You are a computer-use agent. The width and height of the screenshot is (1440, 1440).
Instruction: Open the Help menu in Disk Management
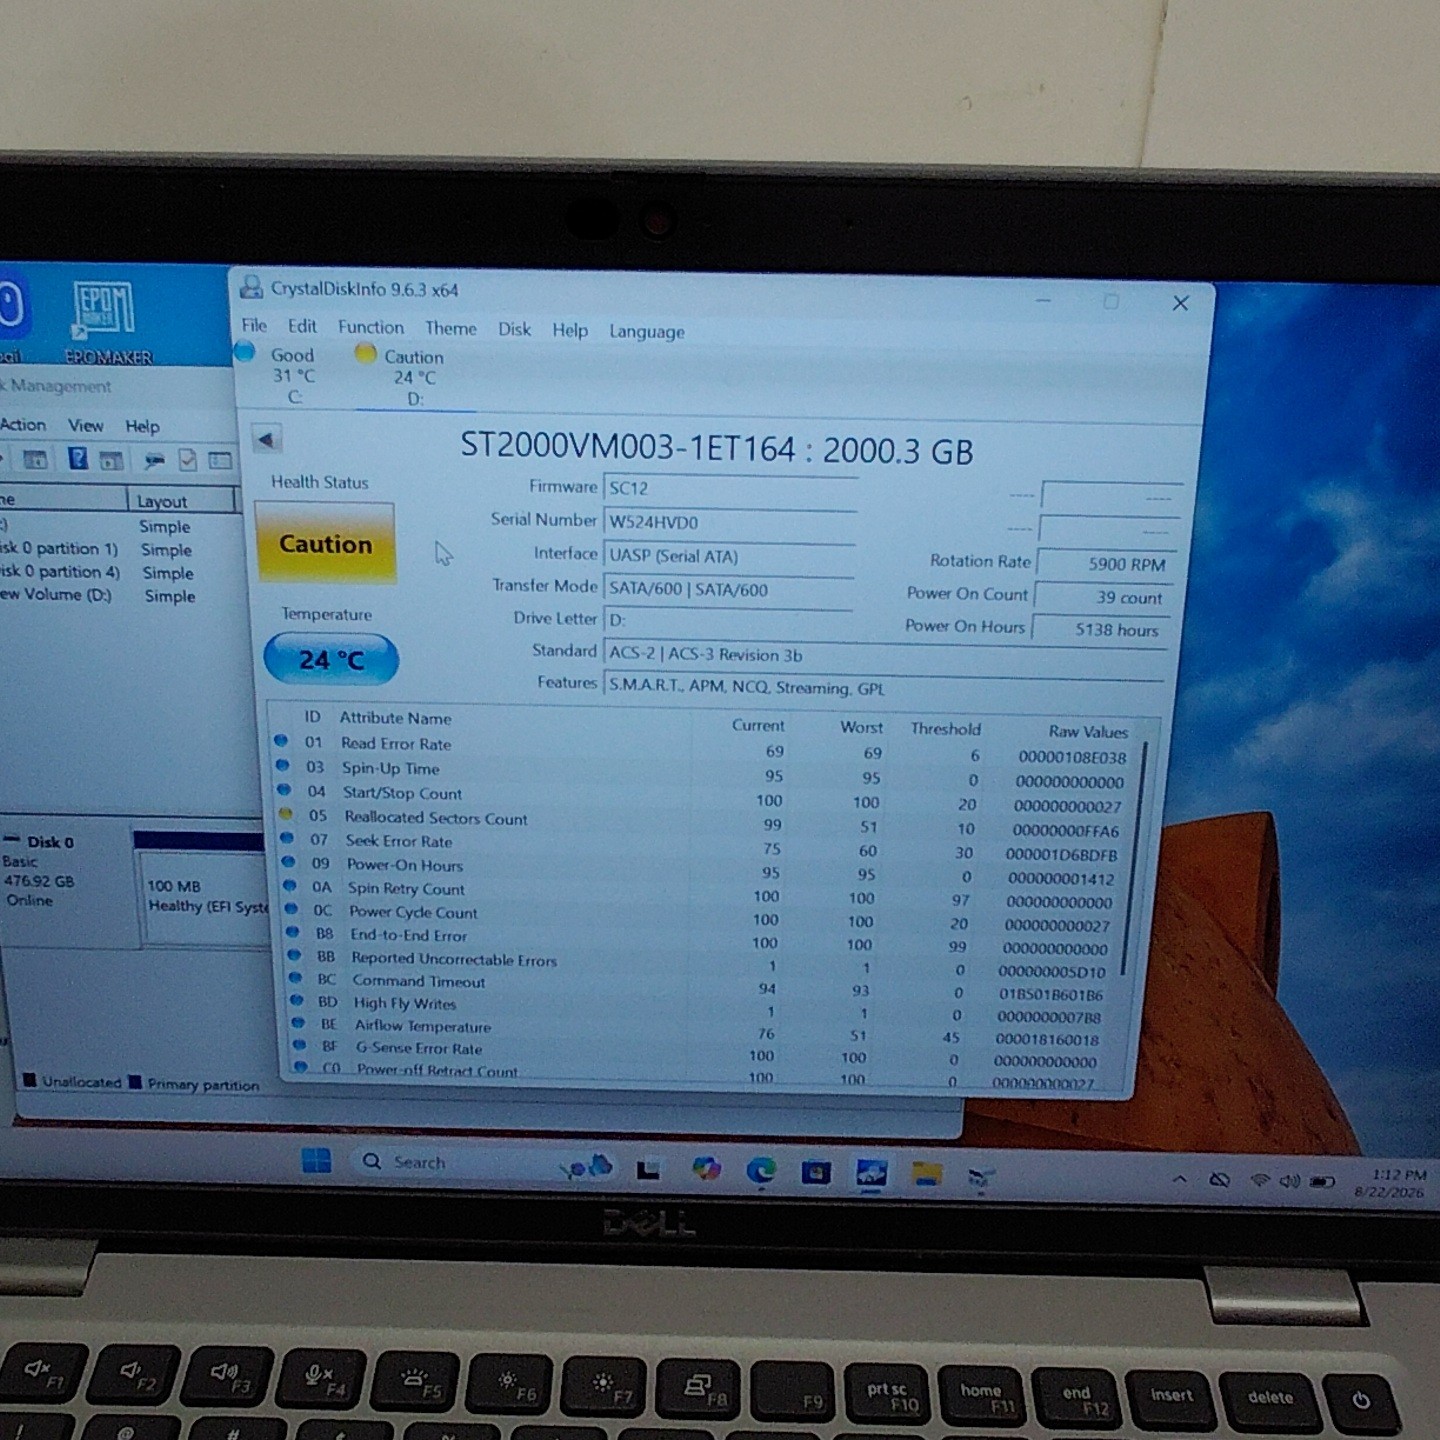coord(142,426)
